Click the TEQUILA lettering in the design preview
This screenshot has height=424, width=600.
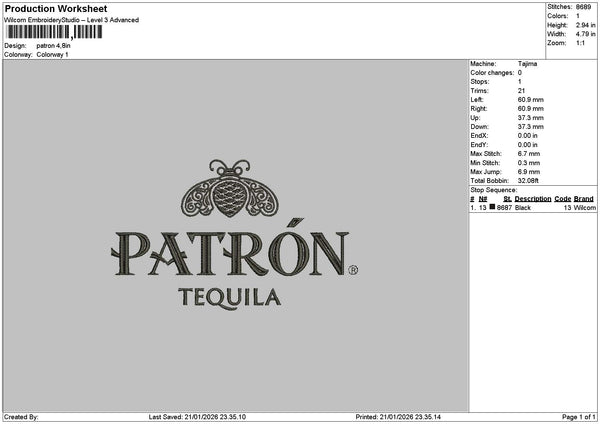(x=230, y=298)
